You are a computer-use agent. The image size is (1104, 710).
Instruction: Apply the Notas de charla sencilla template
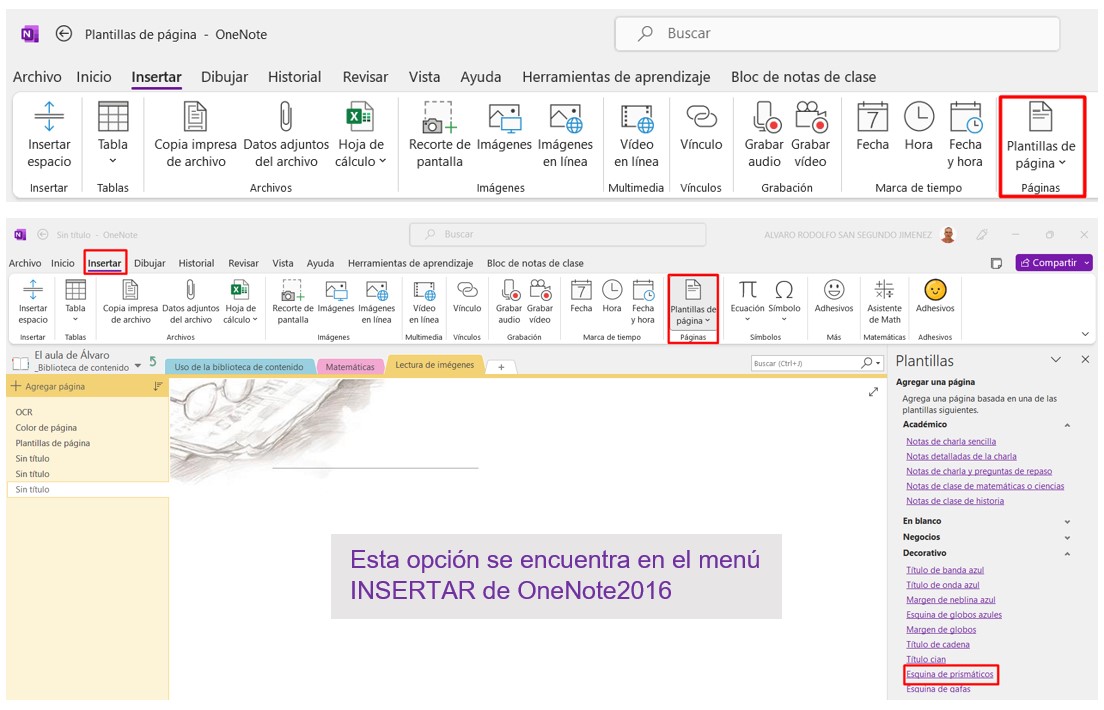[x=950, y=441]
